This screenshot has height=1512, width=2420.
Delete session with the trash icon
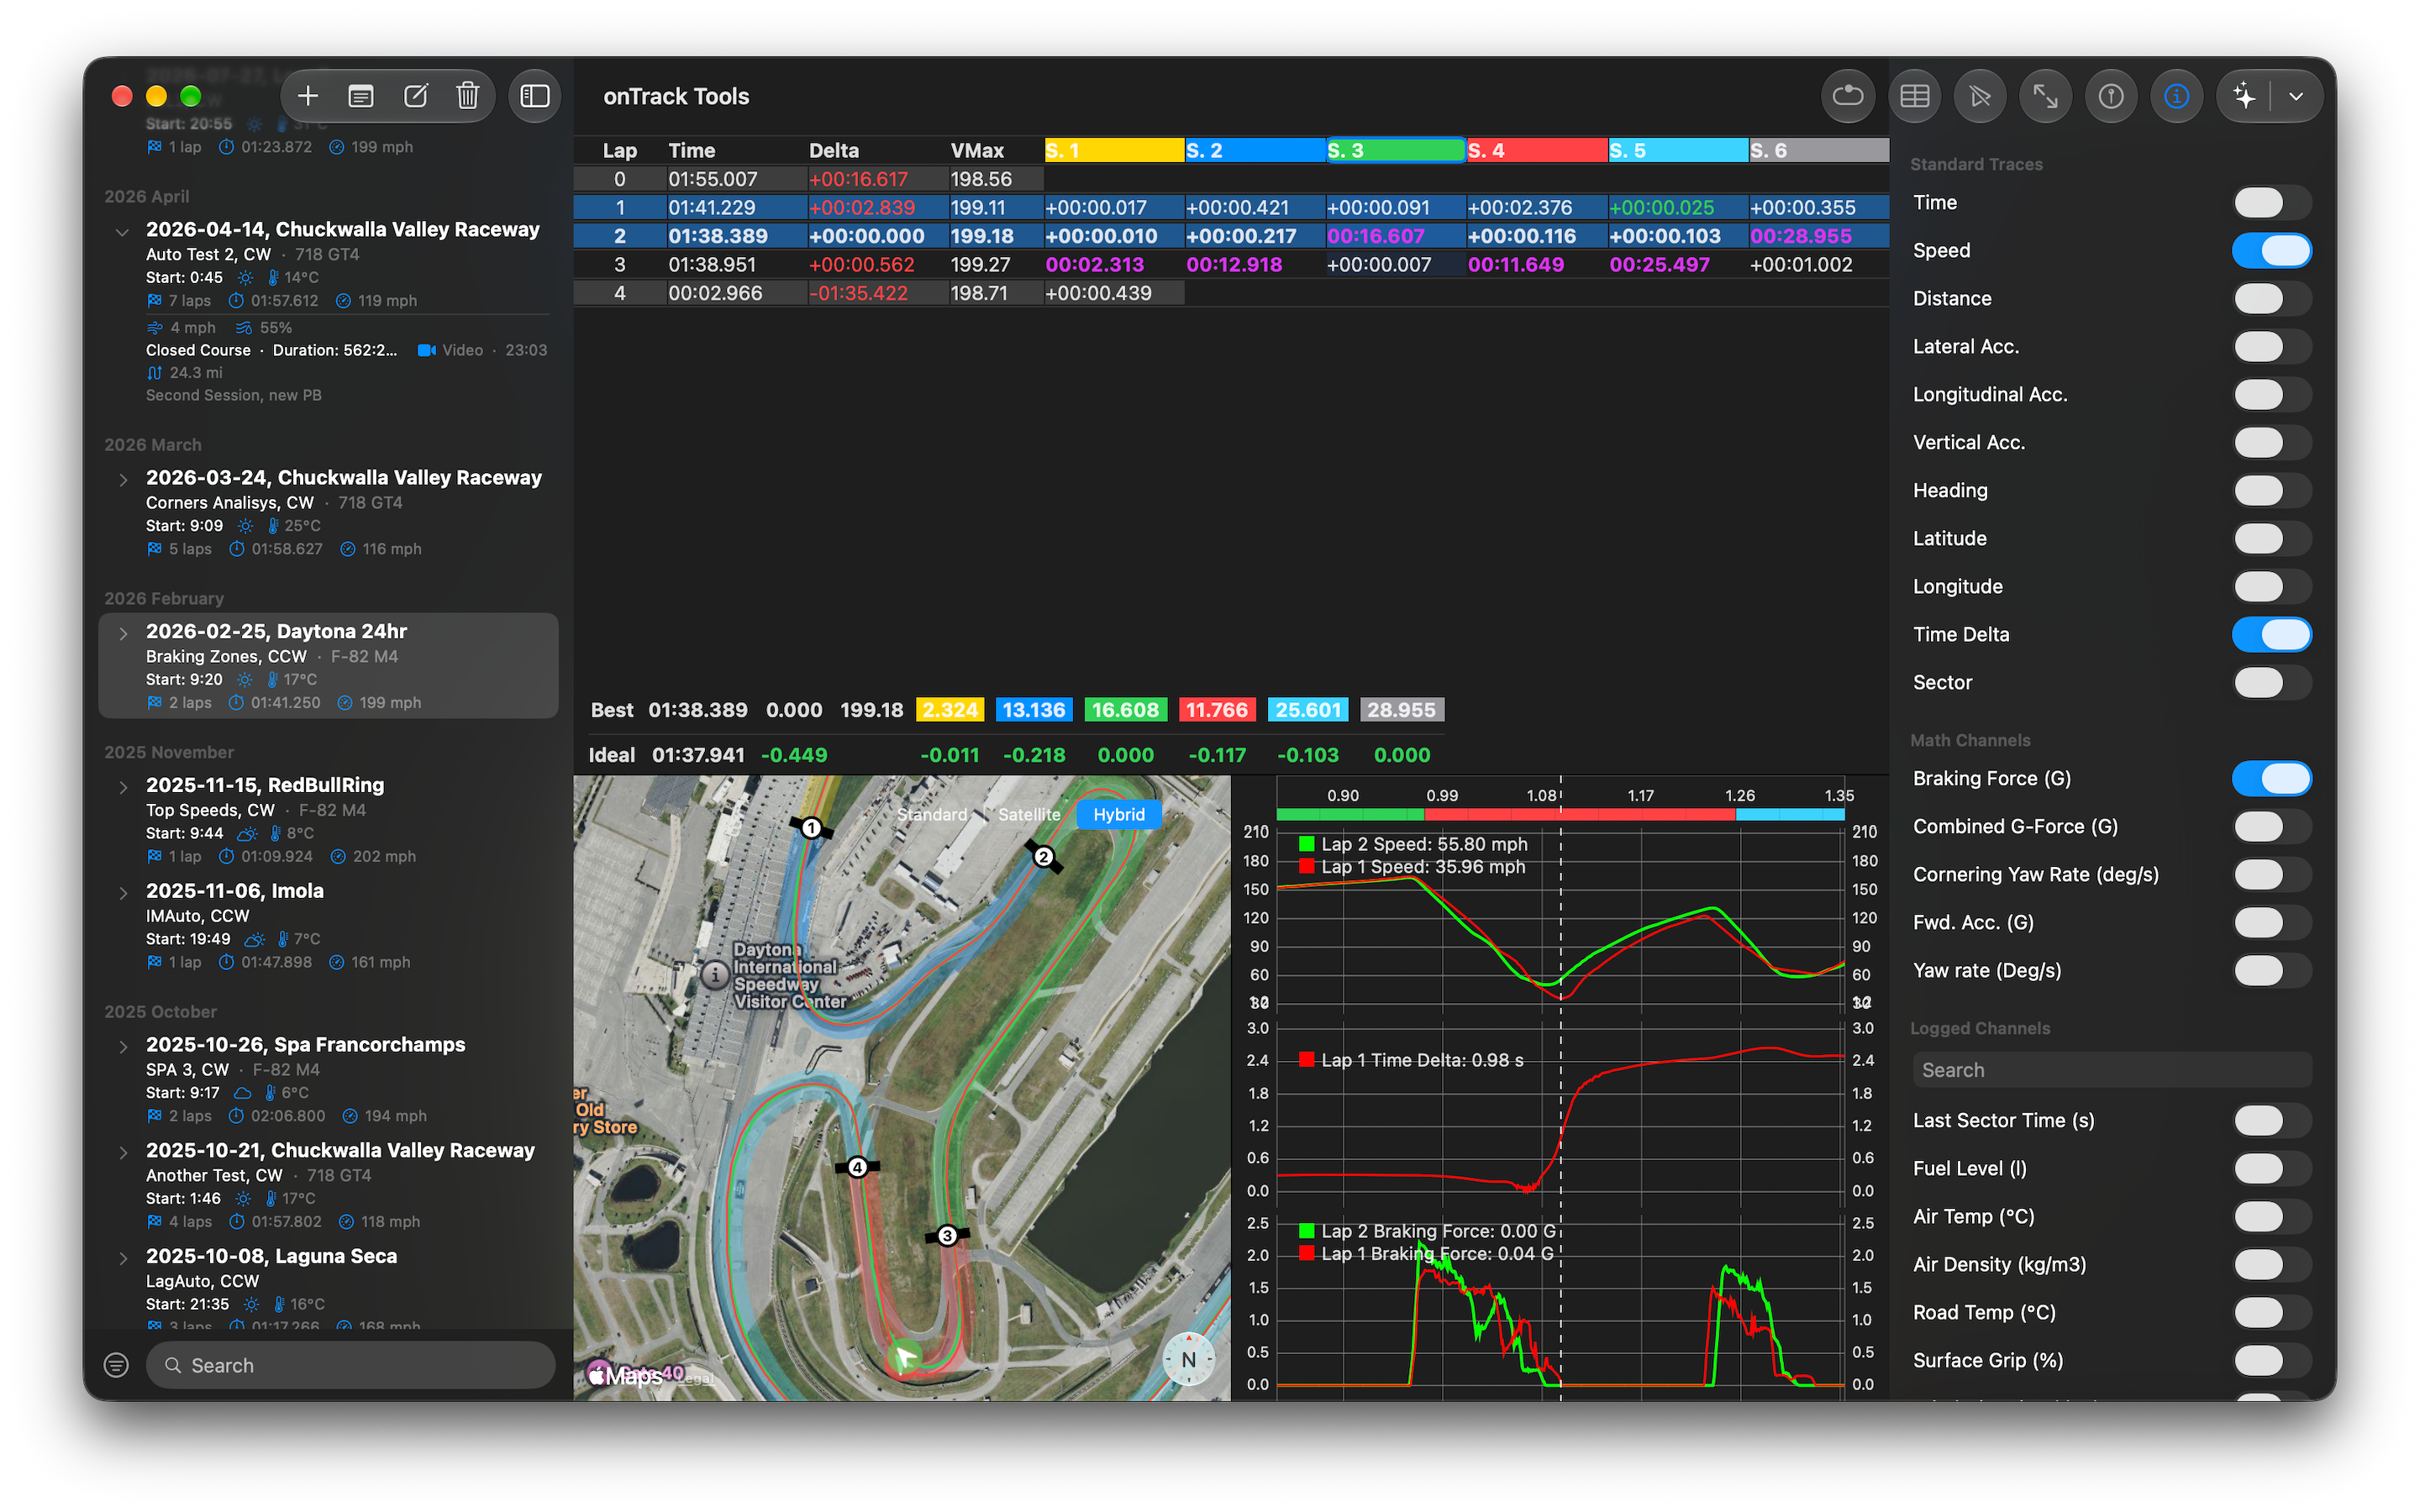[468, 96]
